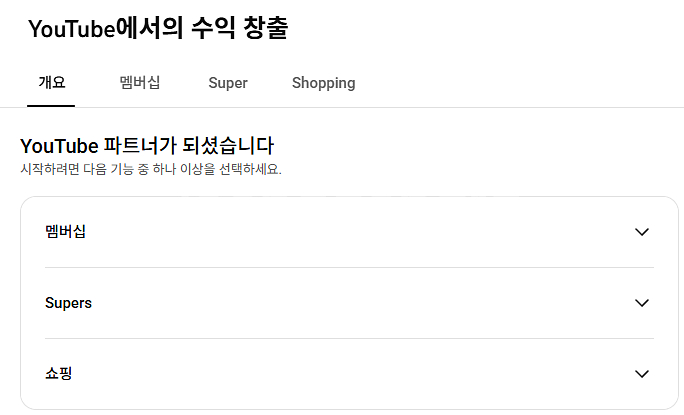Viewport: 684px width, 415px height.
Task: Click the divider line between Supers and 쇼핑
Action: (x=349, y=338)
